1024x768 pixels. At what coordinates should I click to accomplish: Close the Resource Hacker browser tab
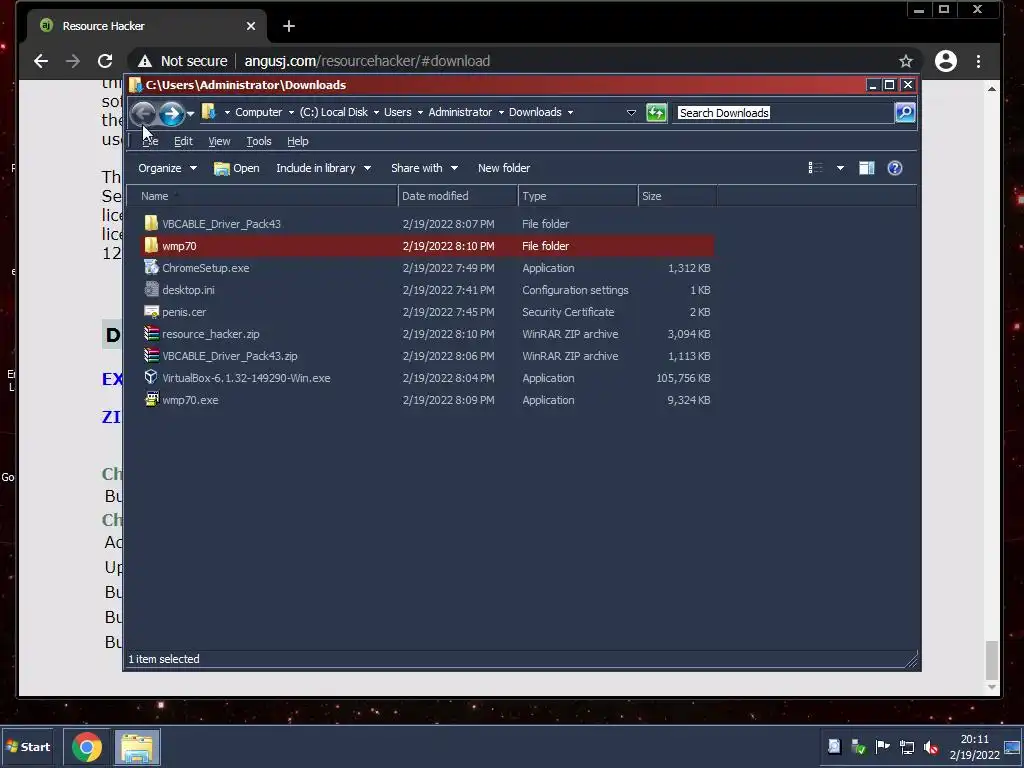coord(251,26)
